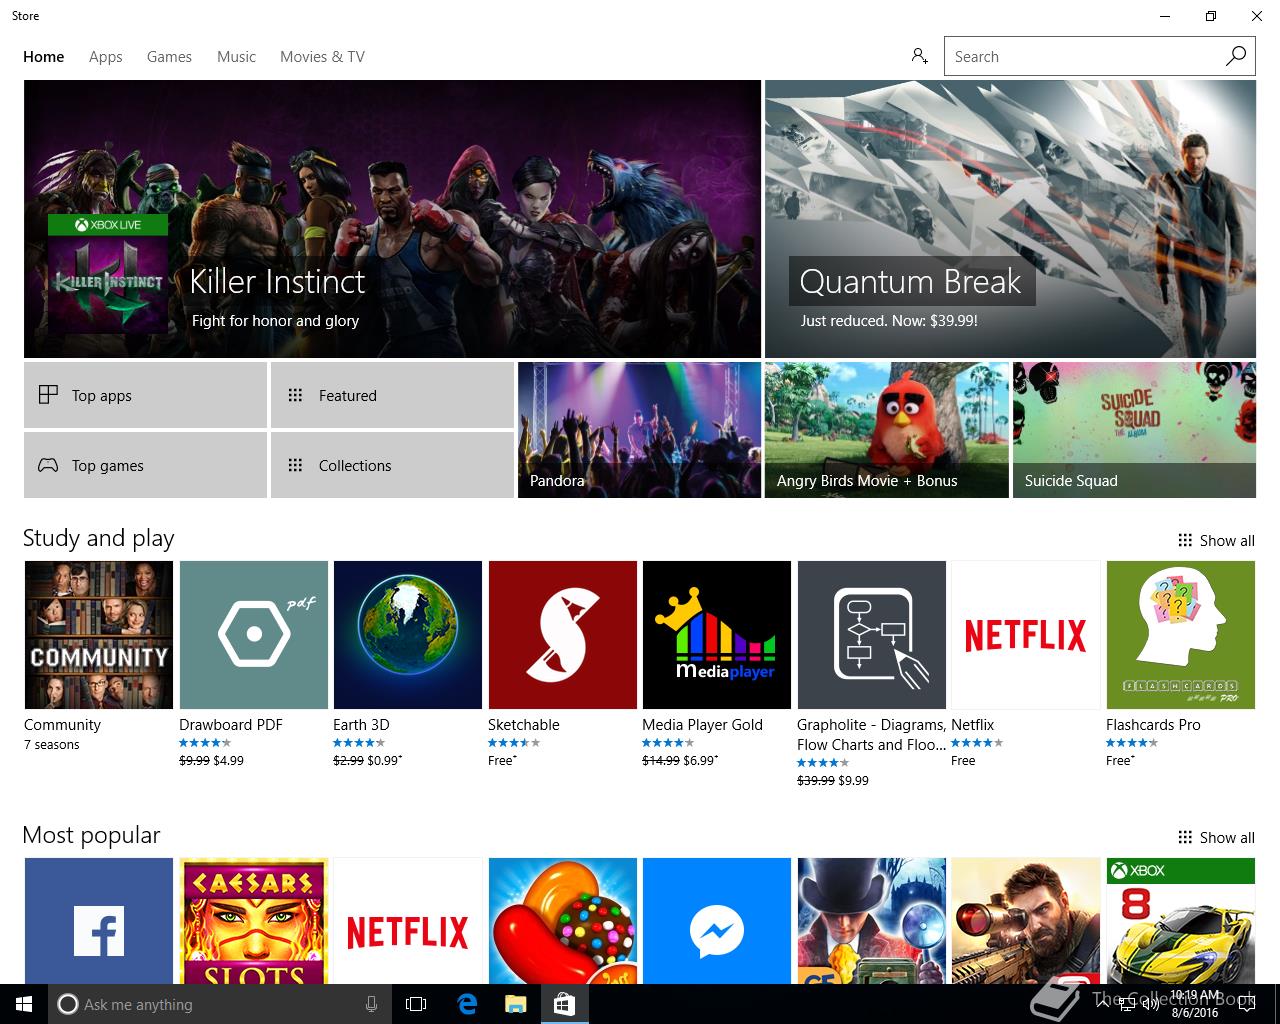Open the Caesars Slots app icon
This screenshot has width=1280, height=1024.
click(253, 921)
